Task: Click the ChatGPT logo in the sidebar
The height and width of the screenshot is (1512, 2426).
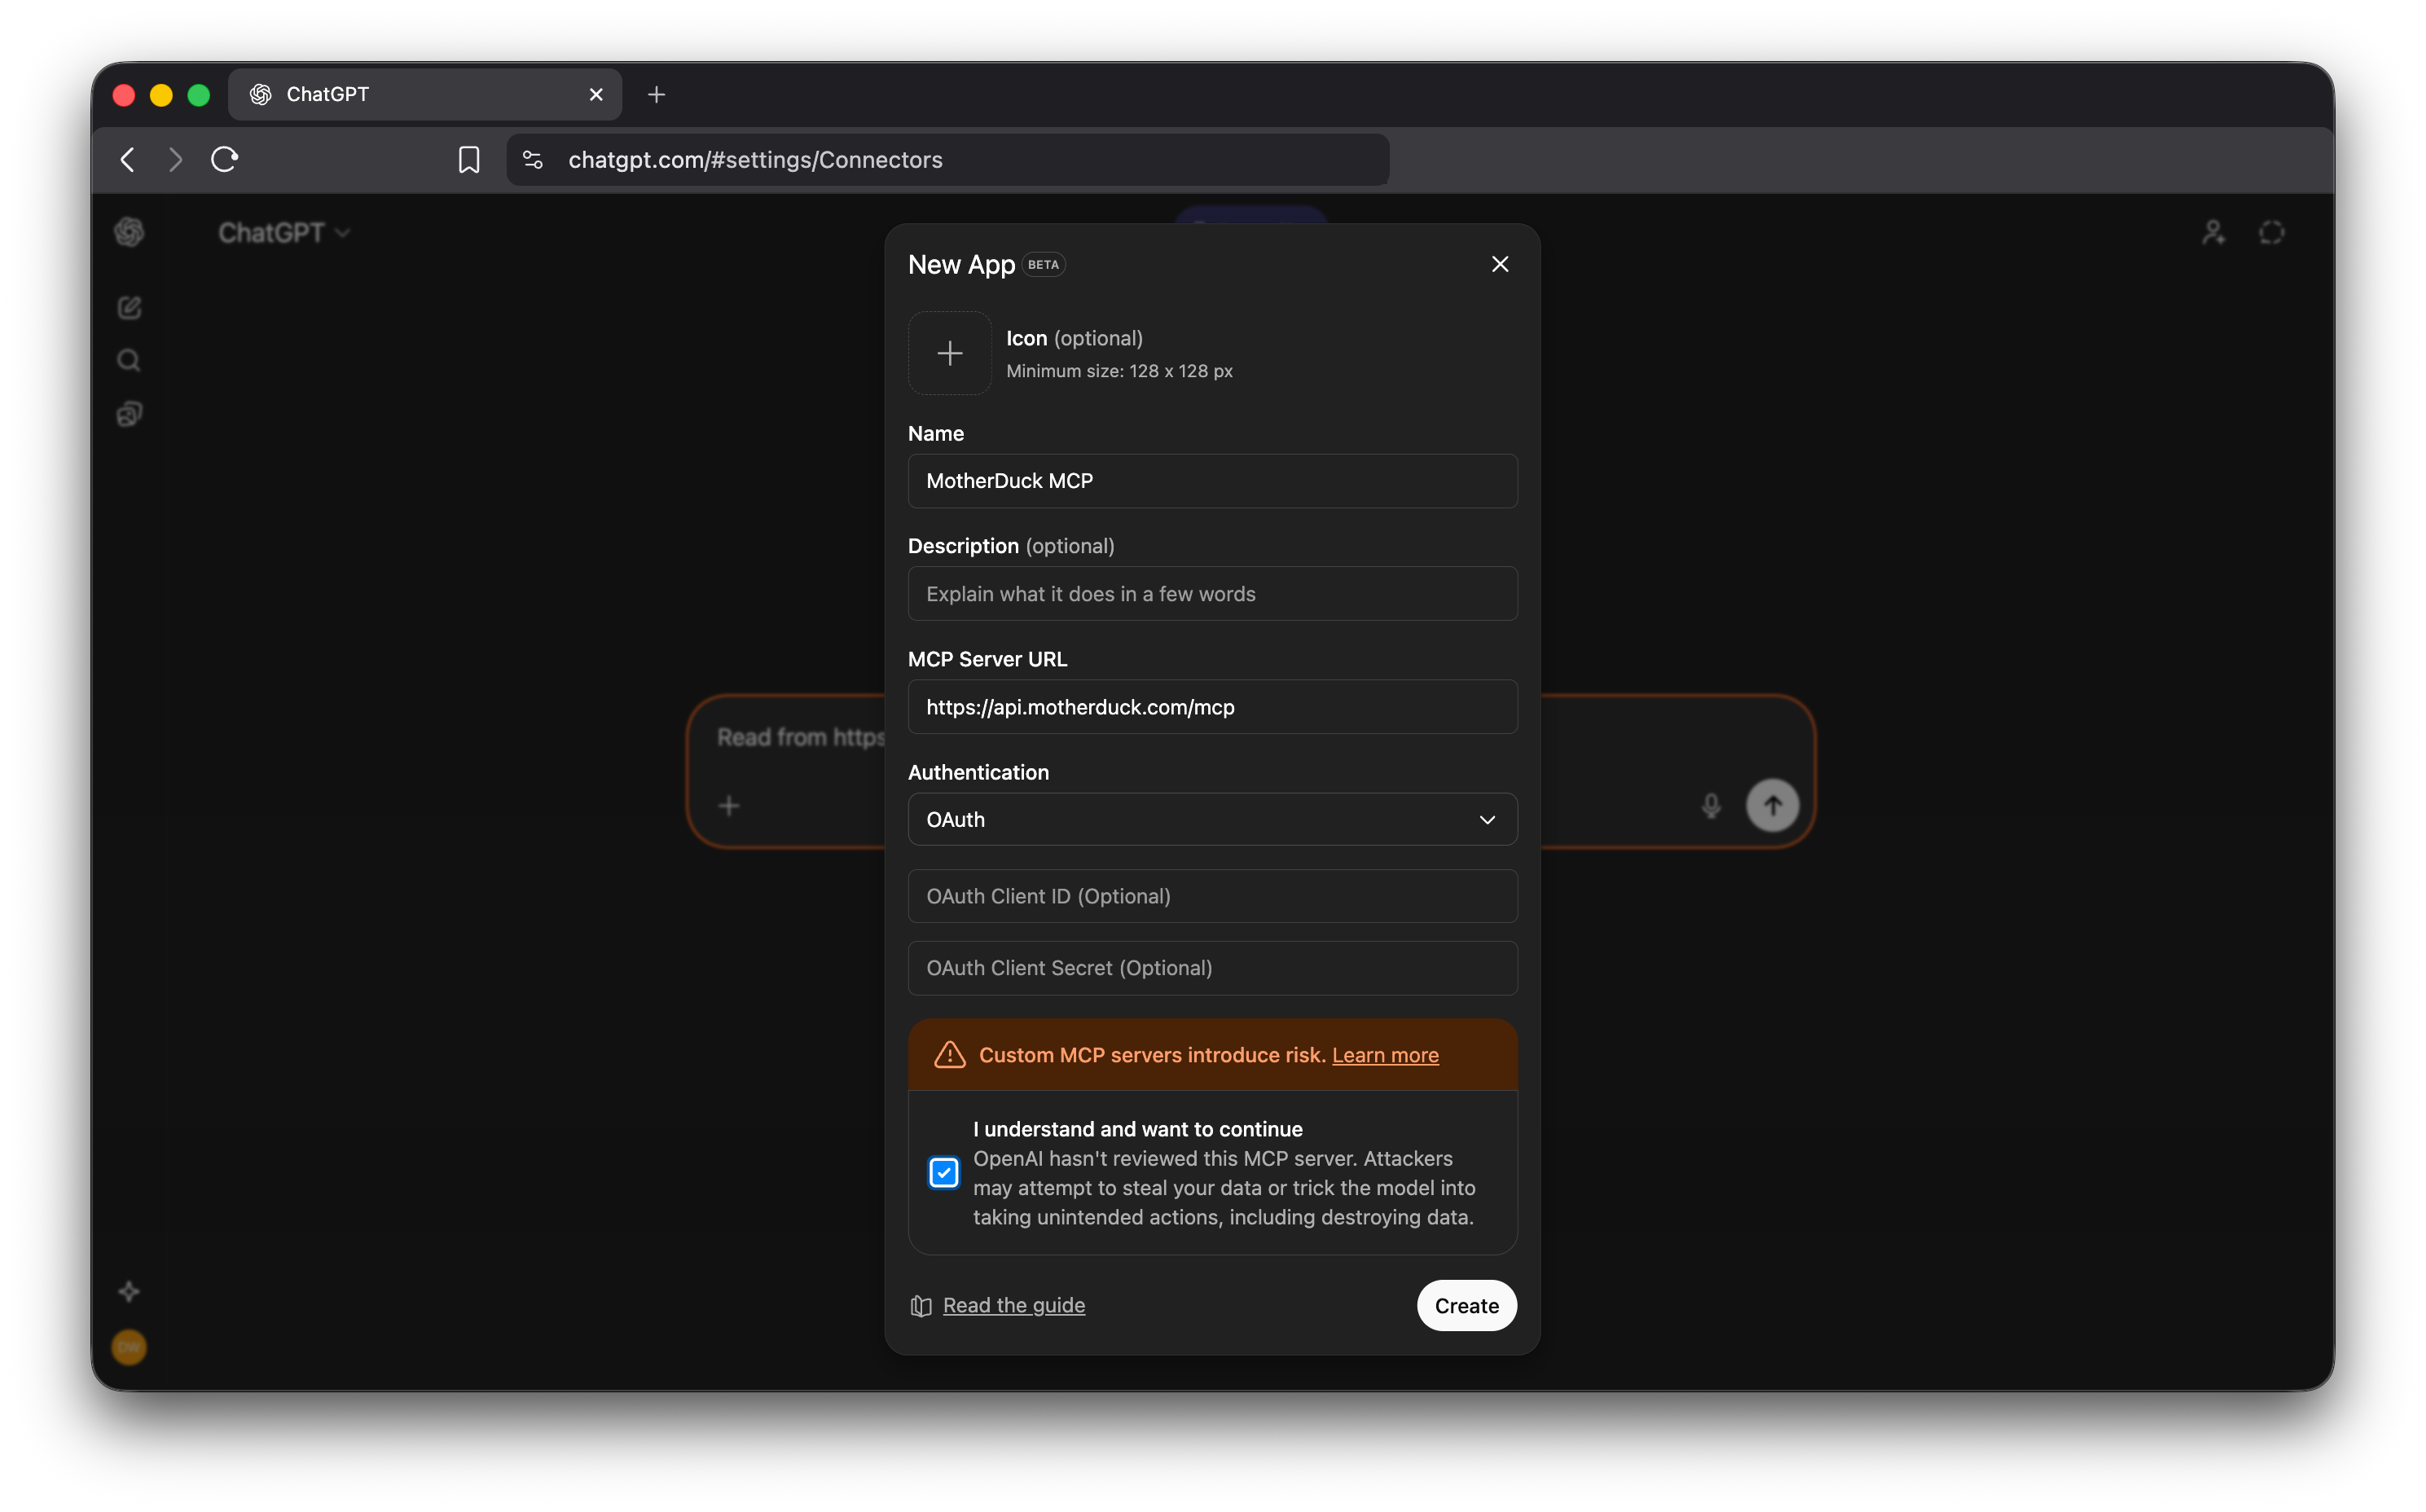Action: 129,231
